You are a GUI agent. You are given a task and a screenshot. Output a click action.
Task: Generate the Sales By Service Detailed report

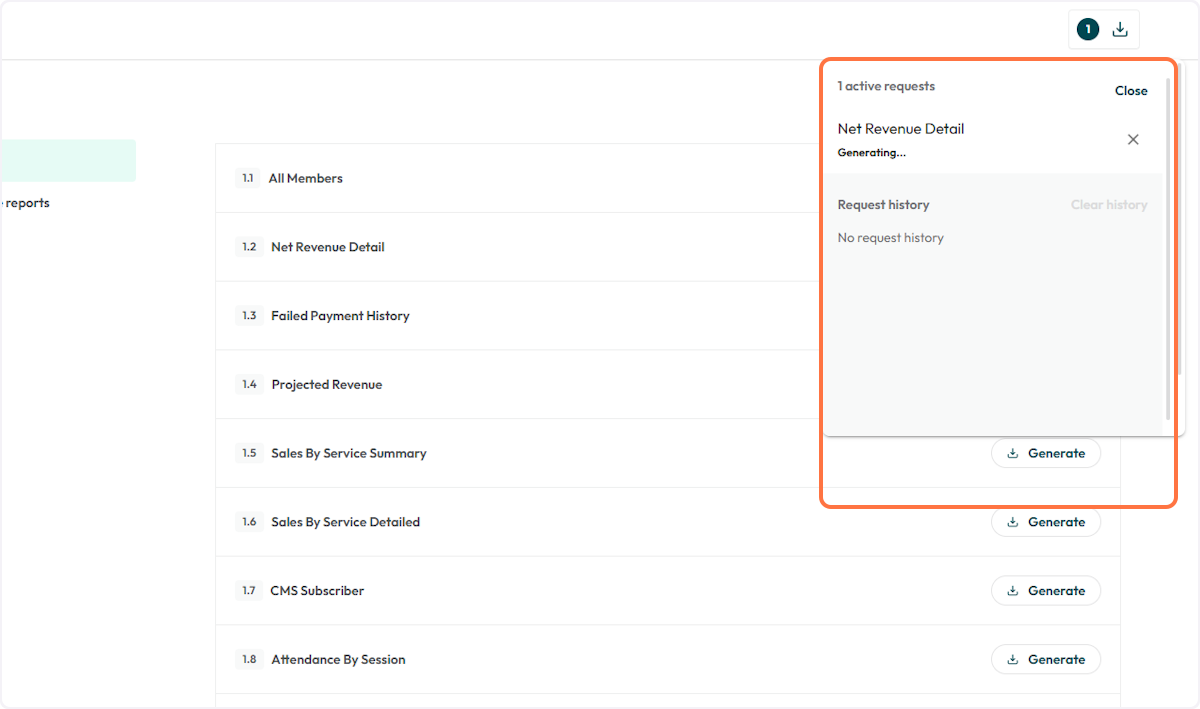click(x=1046, y=521)
